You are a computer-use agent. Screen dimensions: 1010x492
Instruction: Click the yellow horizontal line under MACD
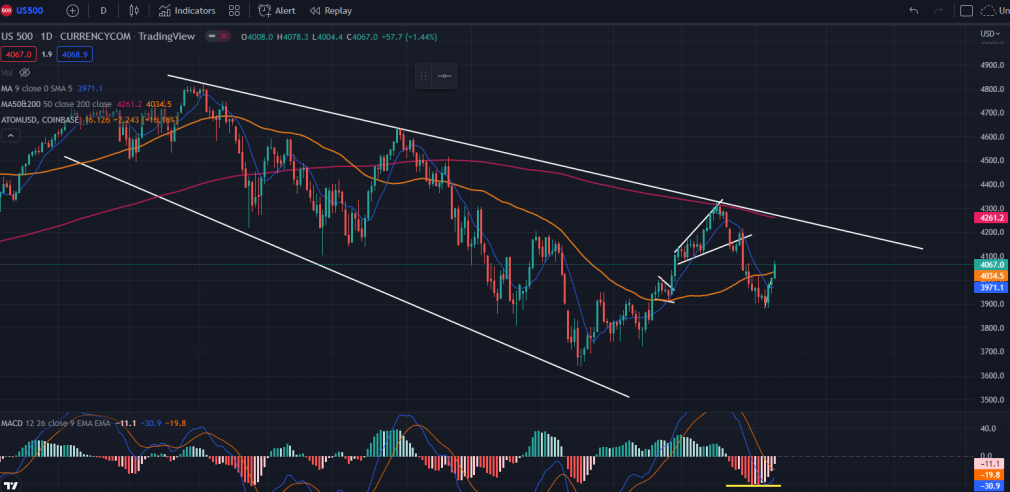coord(753,485)
